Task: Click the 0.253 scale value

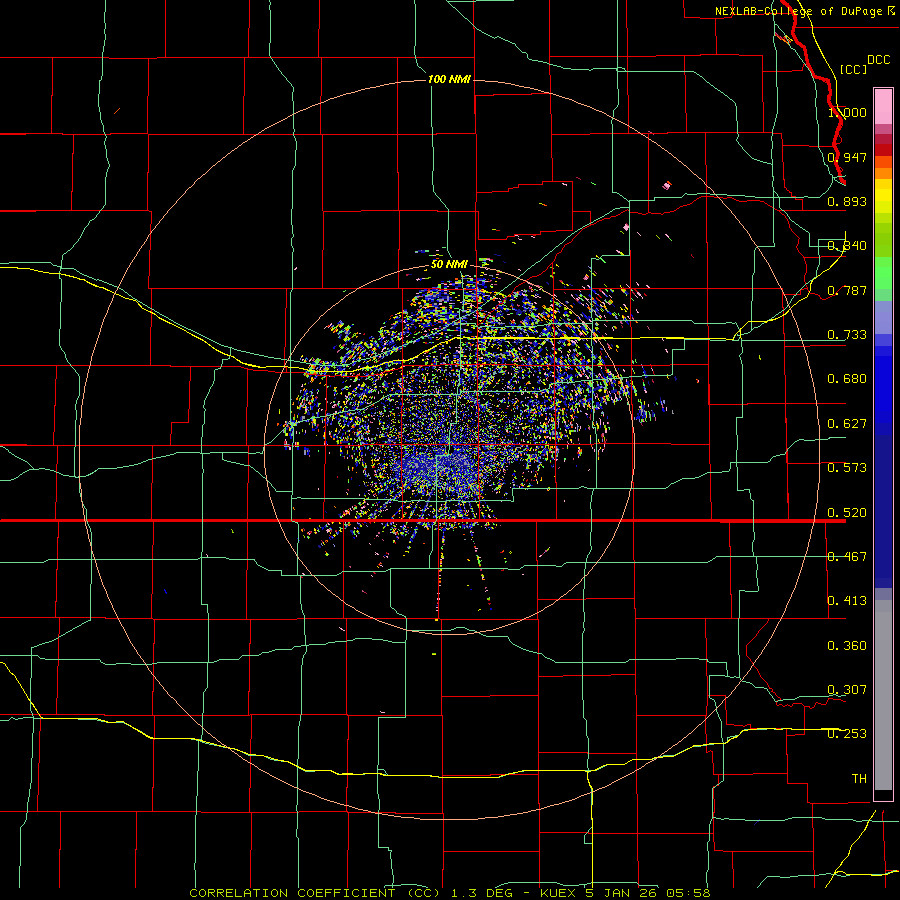Action: point(847,734)
